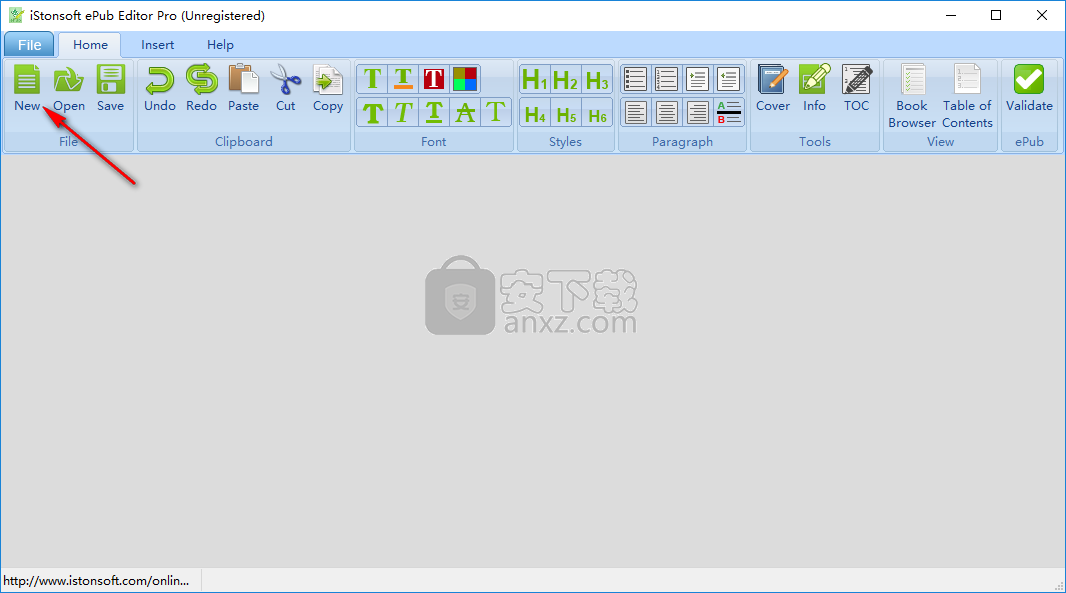The height and width of the screenshot is (593, 1066).
Task: Click the istonsoft.com link in status bar
Action: click(97, 581)
